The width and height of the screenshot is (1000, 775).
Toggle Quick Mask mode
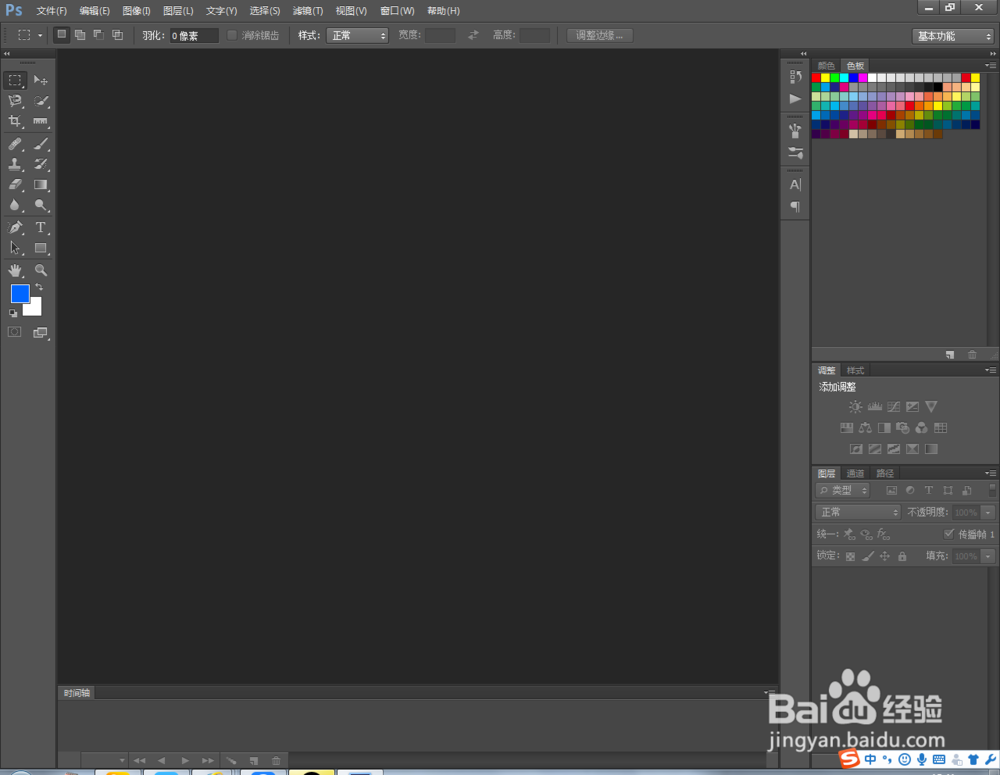(x=15, y=332)
